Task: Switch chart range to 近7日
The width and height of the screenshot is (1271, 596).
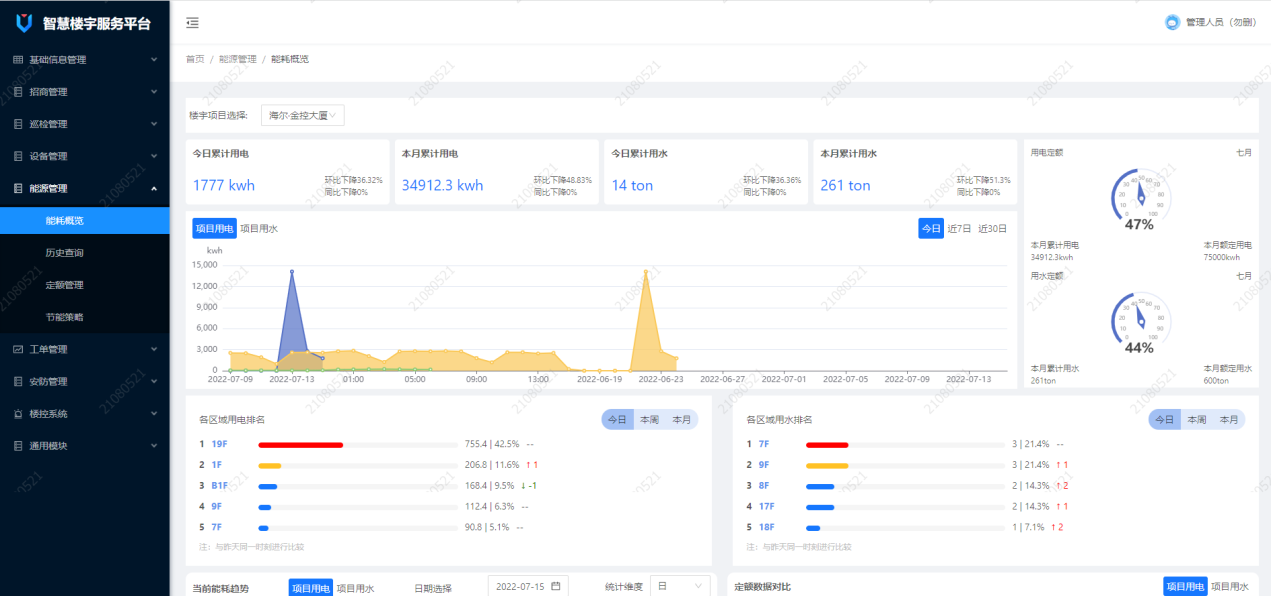Action: tap(961, 229)
